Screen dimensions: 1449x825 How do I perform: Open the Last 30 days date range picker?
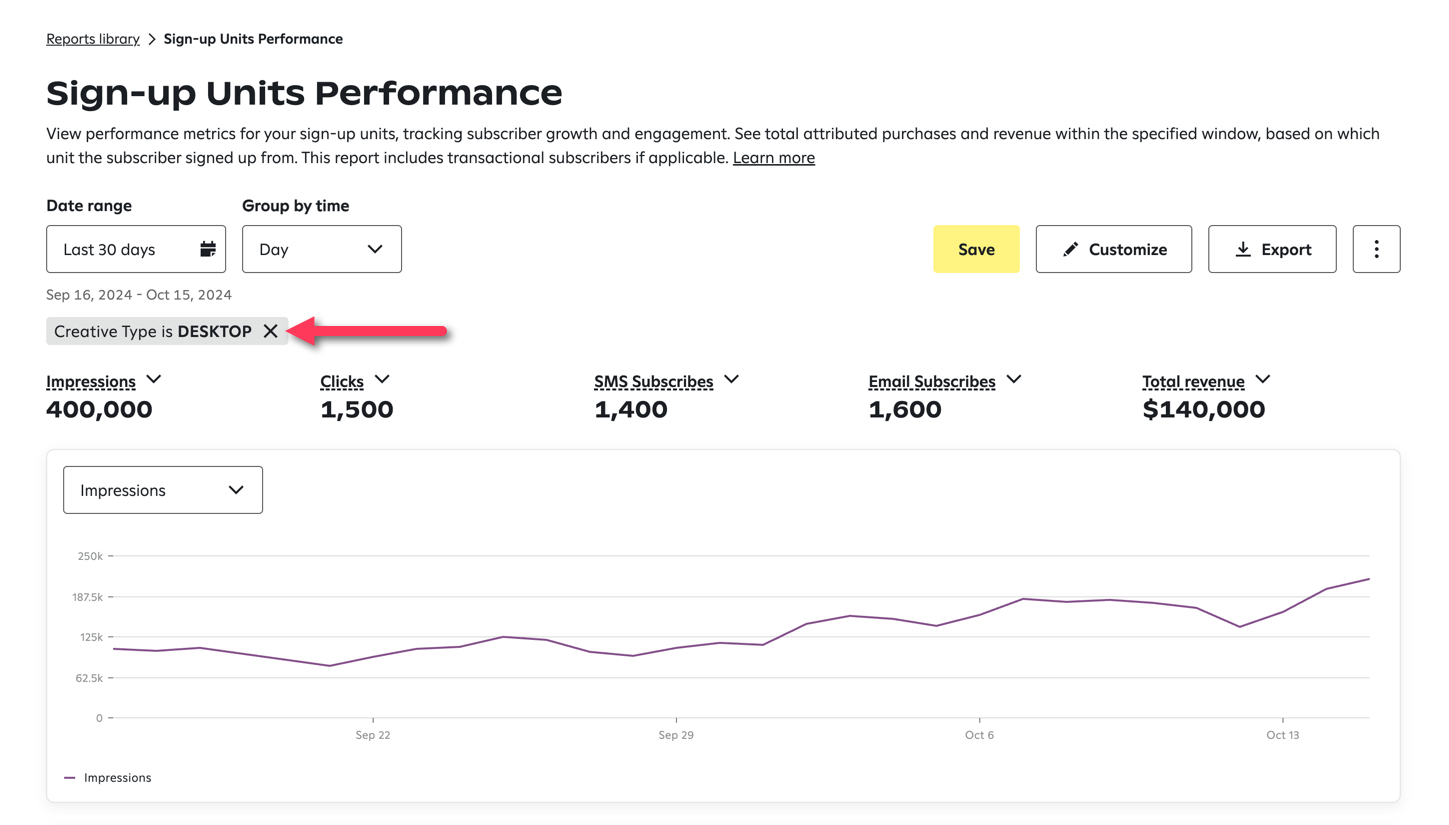click(x=136, y=249)
